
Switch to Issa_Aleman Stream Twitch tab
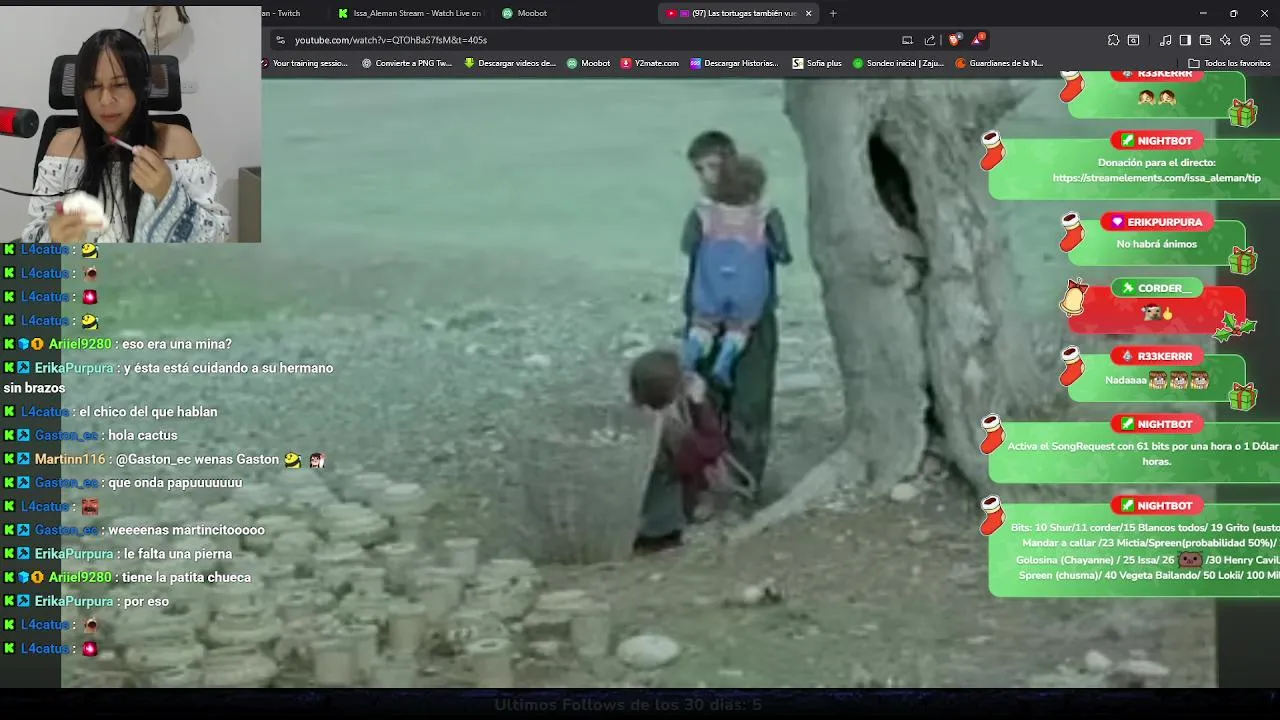[x=410, y=13]
